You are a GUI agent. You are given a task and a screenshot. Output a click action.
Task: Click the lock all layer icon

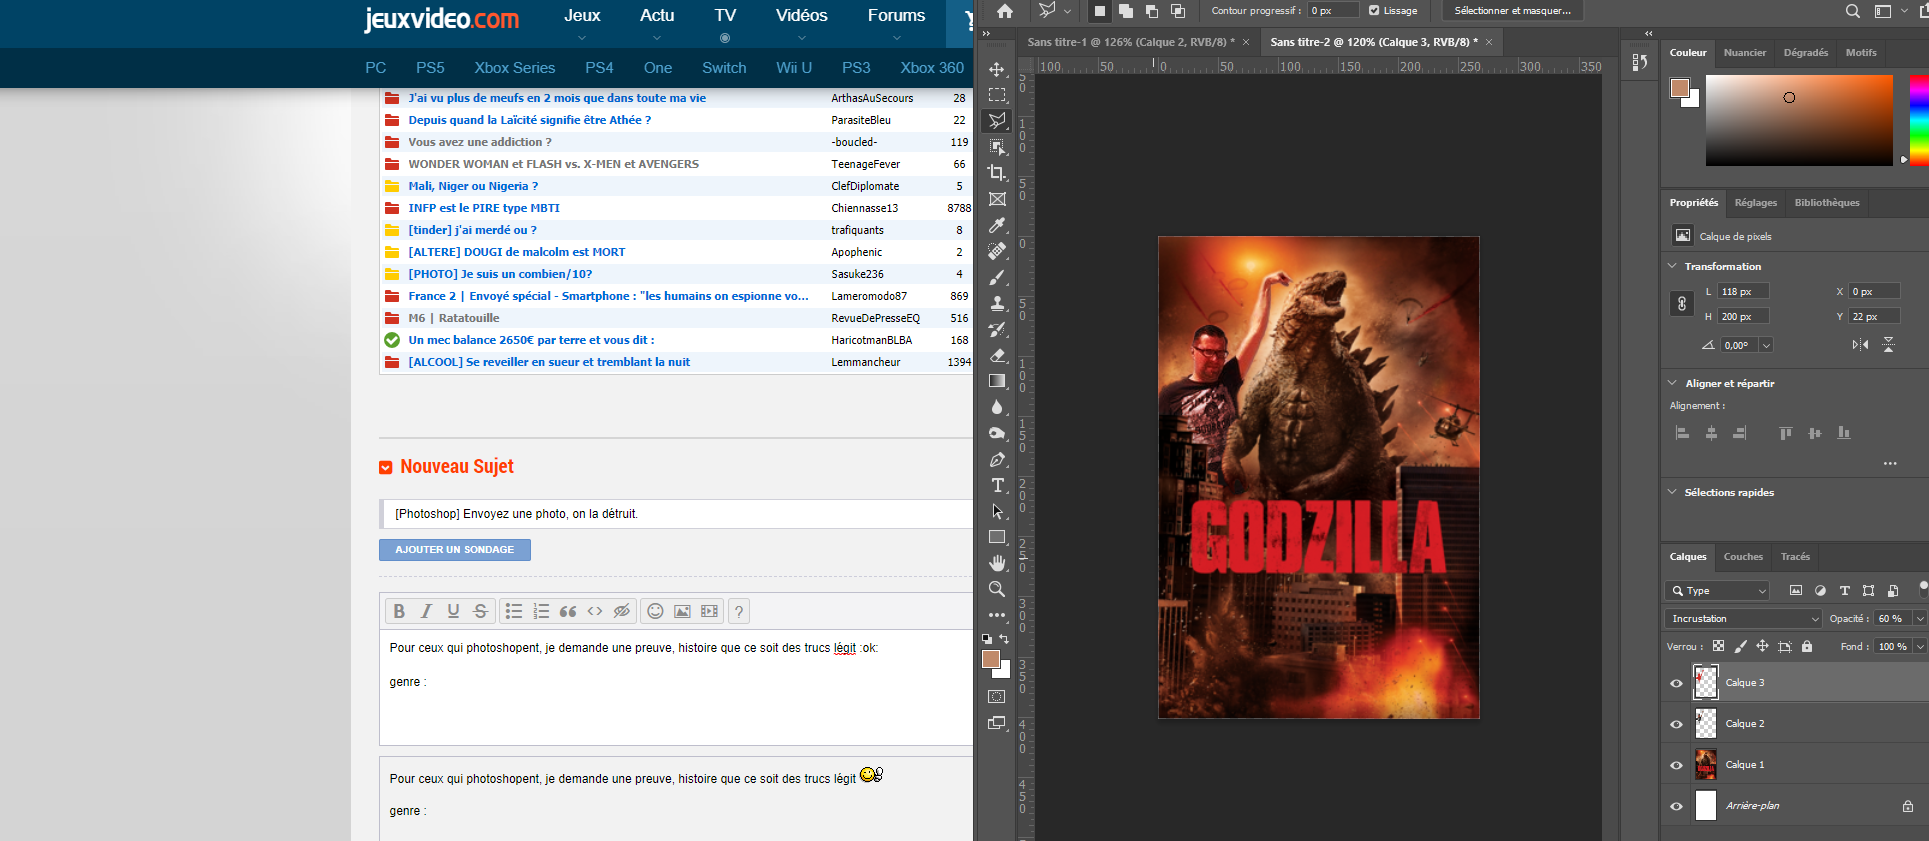point(1807,647)
